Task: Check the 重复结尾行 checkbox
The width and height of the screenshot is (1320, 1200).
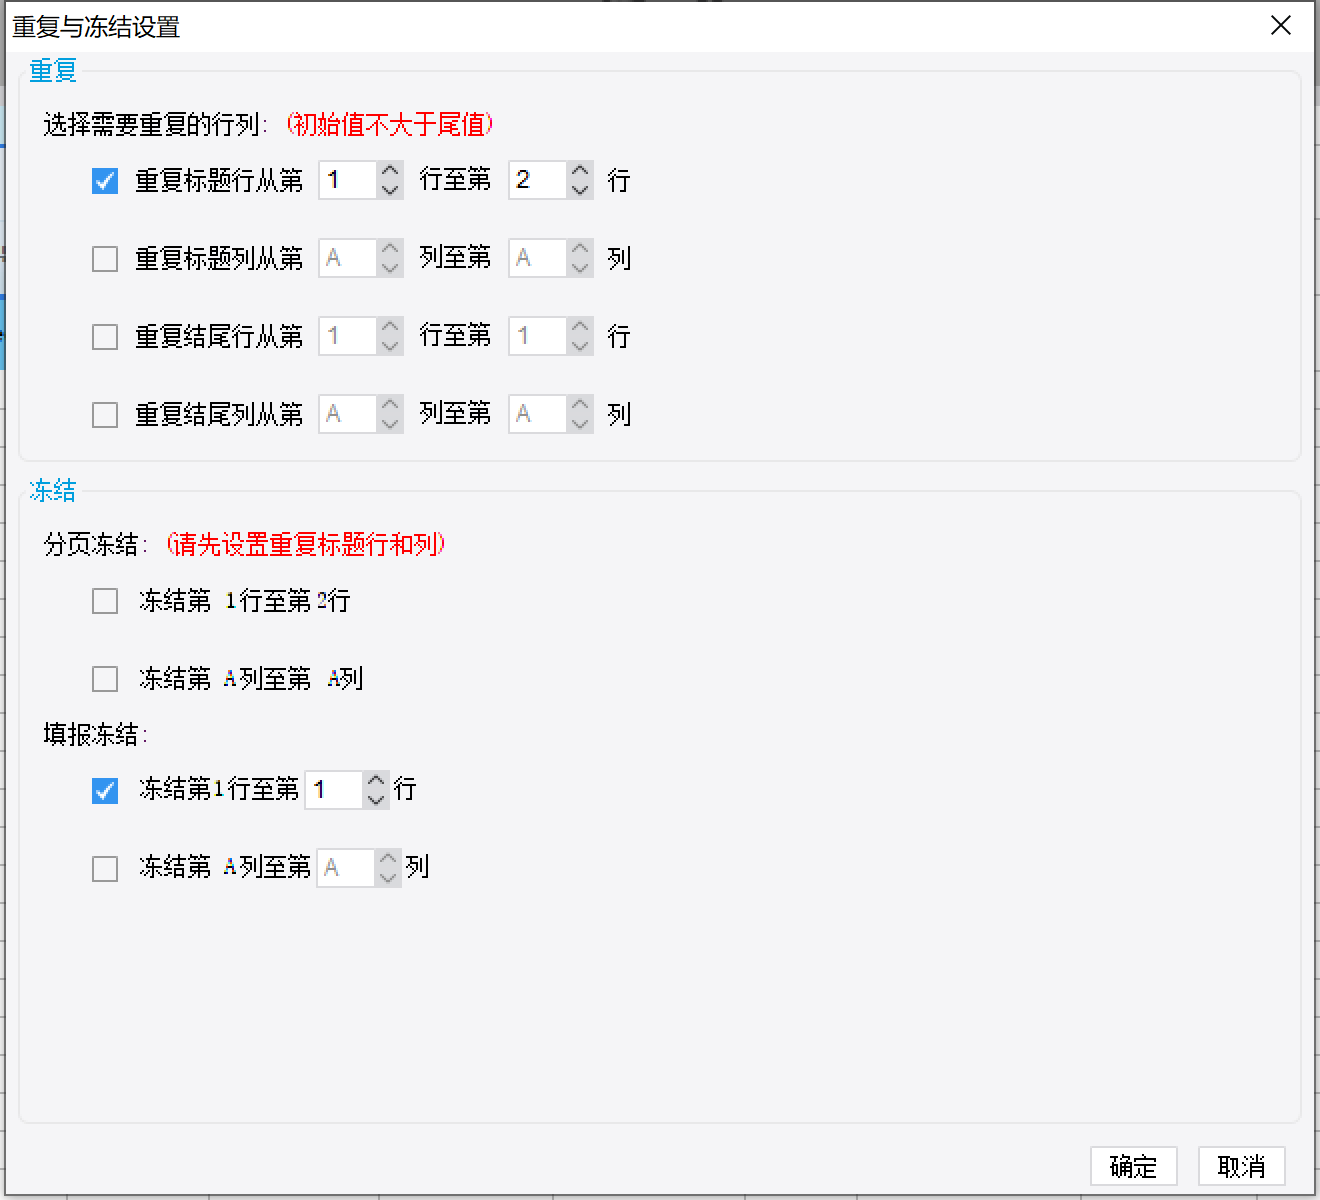Action: coord(104,336)
